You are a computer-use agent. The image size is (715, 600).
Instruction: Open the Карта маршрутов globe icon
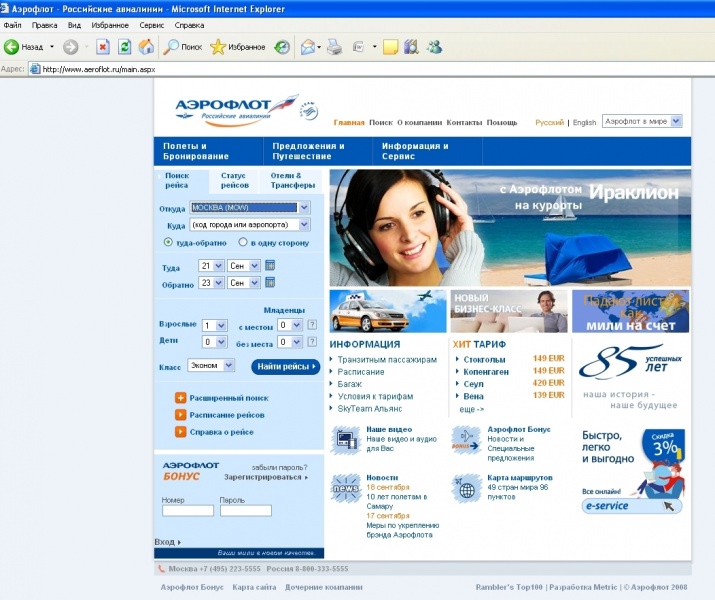click(466, 490)
